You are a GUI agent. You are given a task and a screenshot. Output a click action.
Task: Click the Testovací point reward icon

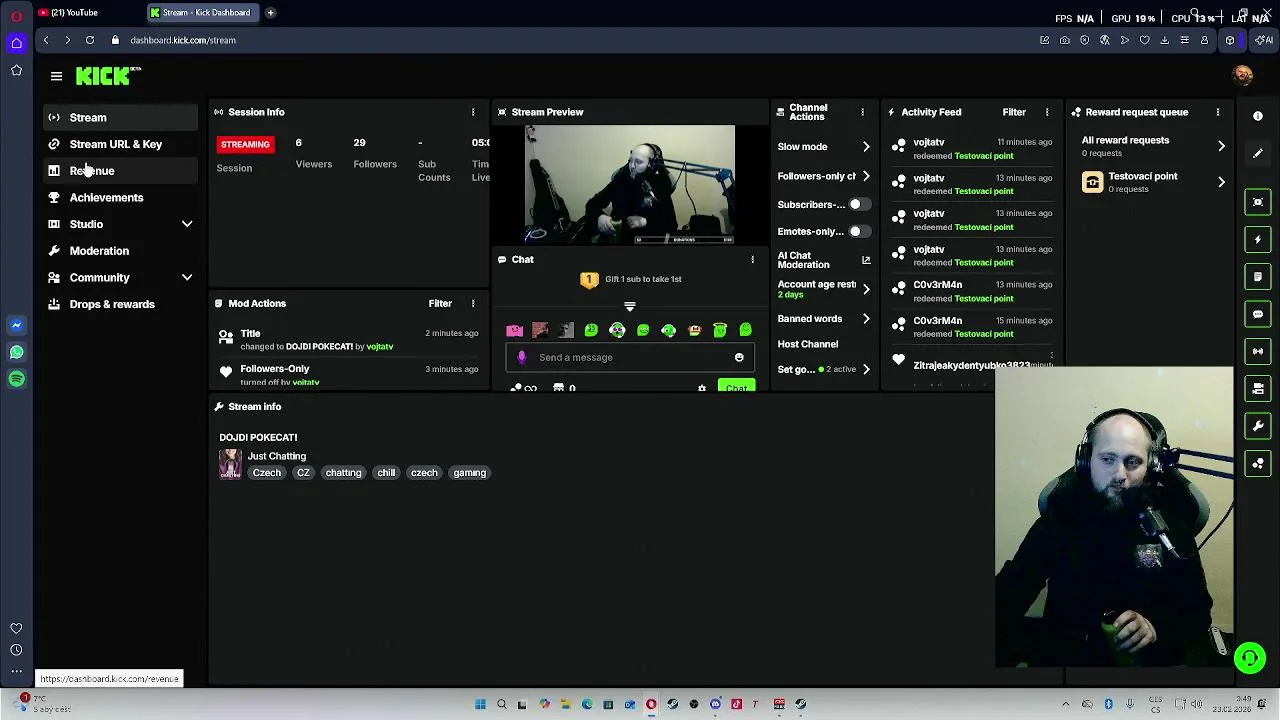tap(1092, 182)
